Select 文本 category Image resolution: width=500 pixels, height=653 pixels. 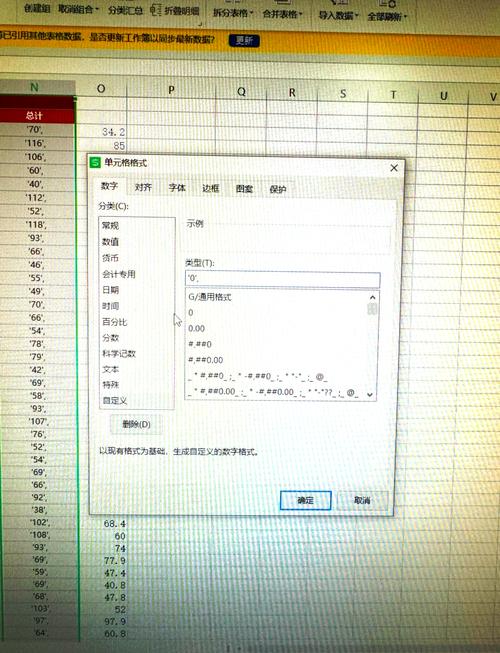(x=137, y=369)
